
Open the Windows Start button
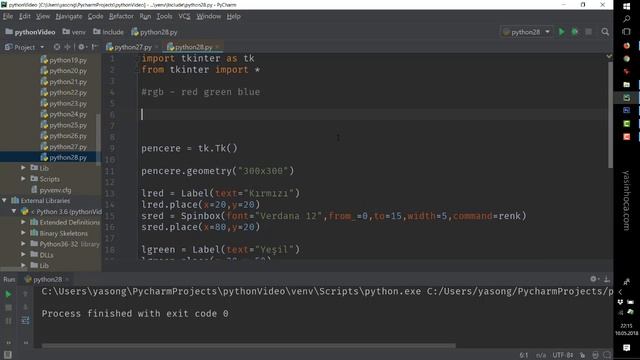[627, 6]
